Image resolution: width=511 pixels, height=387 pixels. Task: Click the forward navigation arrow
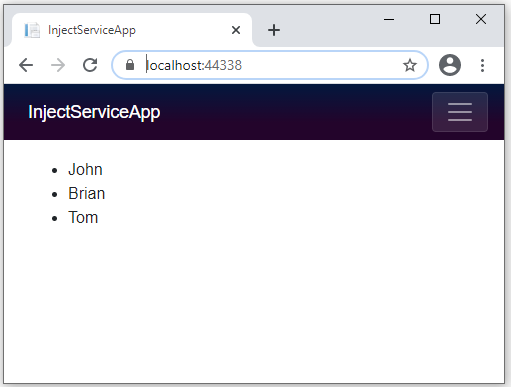(58, 65)
